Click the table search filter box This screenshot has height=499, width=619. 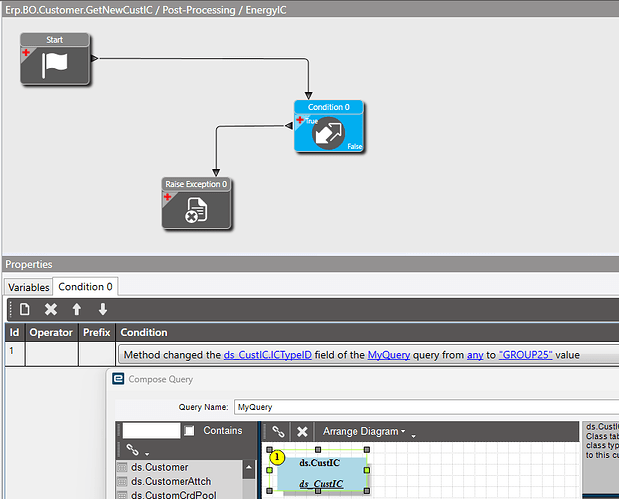point(151,431)
